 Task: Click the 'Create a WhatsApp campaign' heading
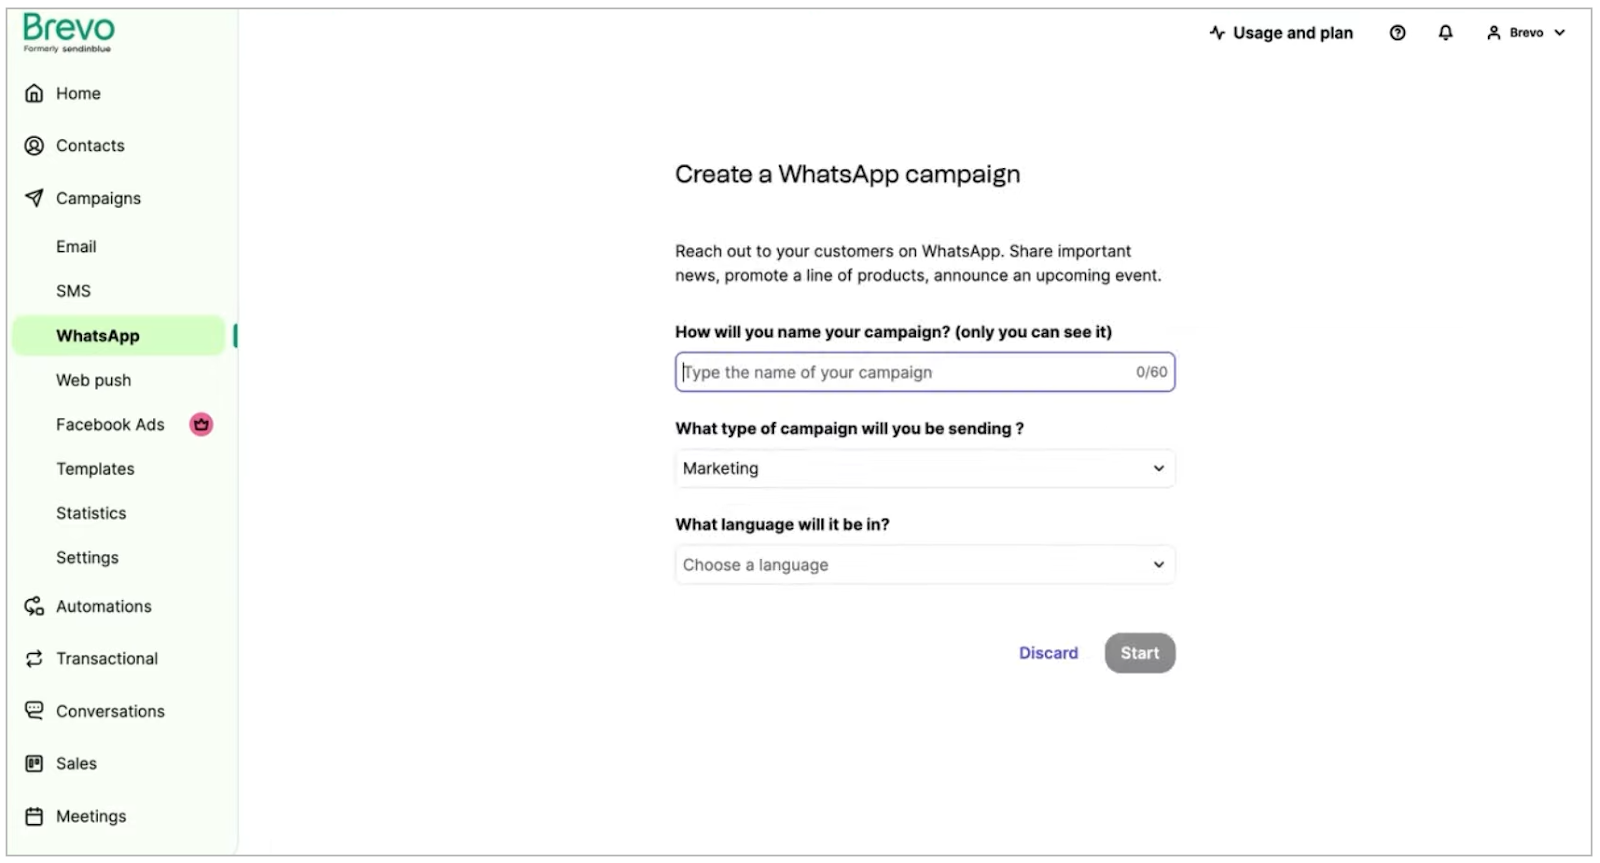pyautogui.click(x=847, y=174)
